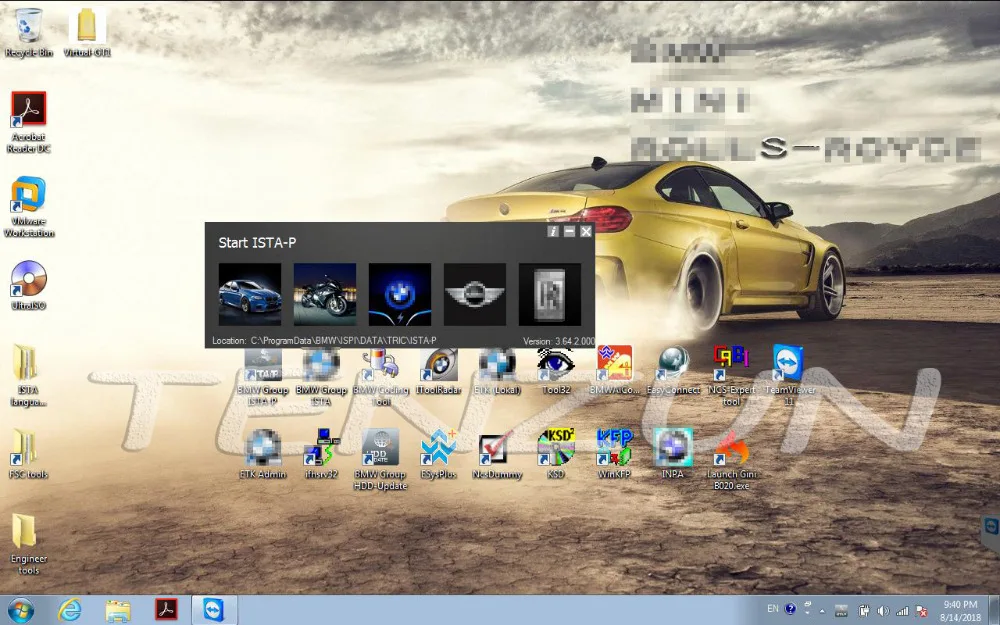Open the Windows Start menu
Image resolution: width=1000 pixels, height=625 pixels.
[20, 610]
